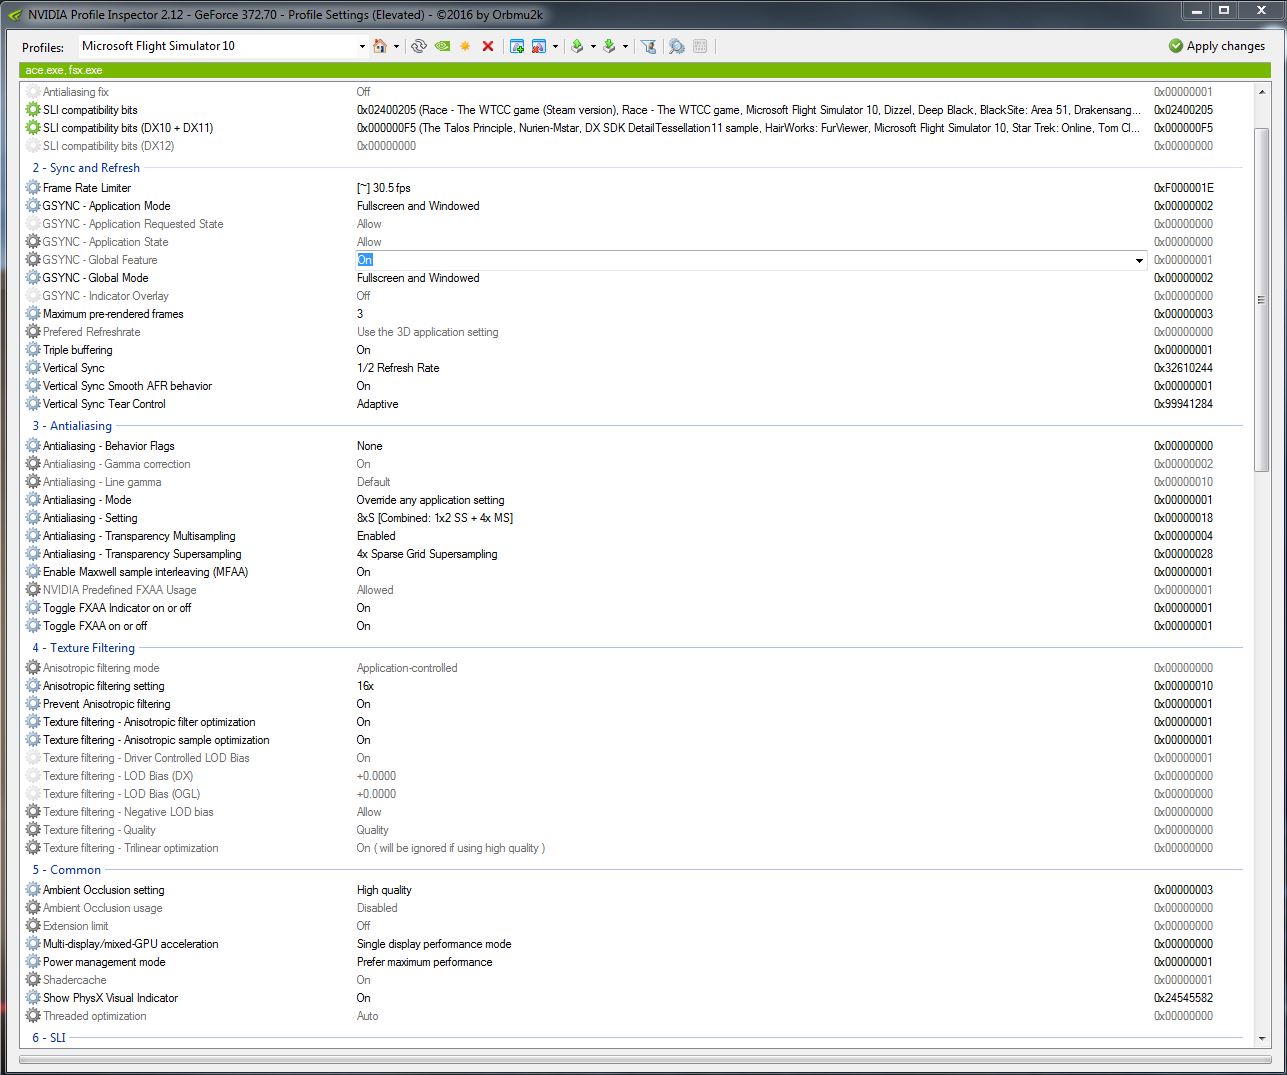
Task: Click gear icon next to Toggle FXAA on or off
Action: [33, 626]
